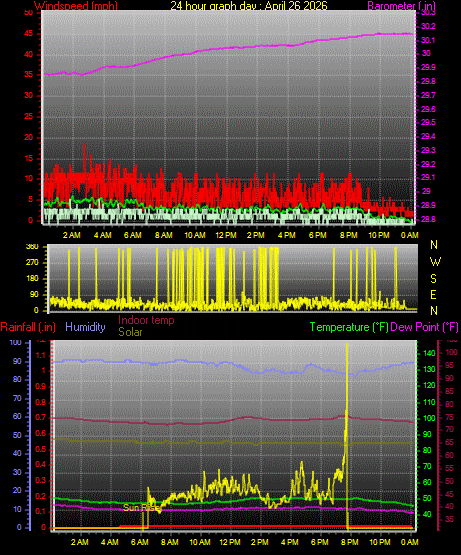The image size is (461, 555).
Task: Select the "Indoor temp" legend label
Action: pos(146,320)
